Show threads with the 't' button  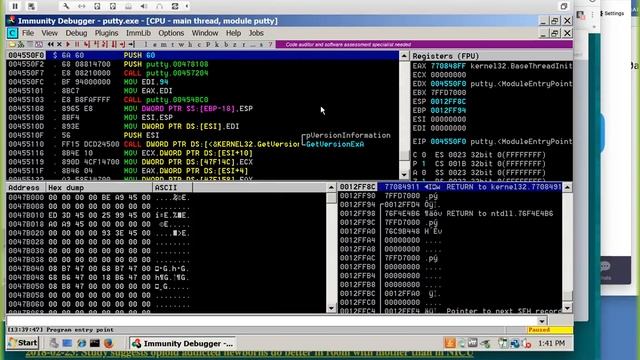click(172, 44)
